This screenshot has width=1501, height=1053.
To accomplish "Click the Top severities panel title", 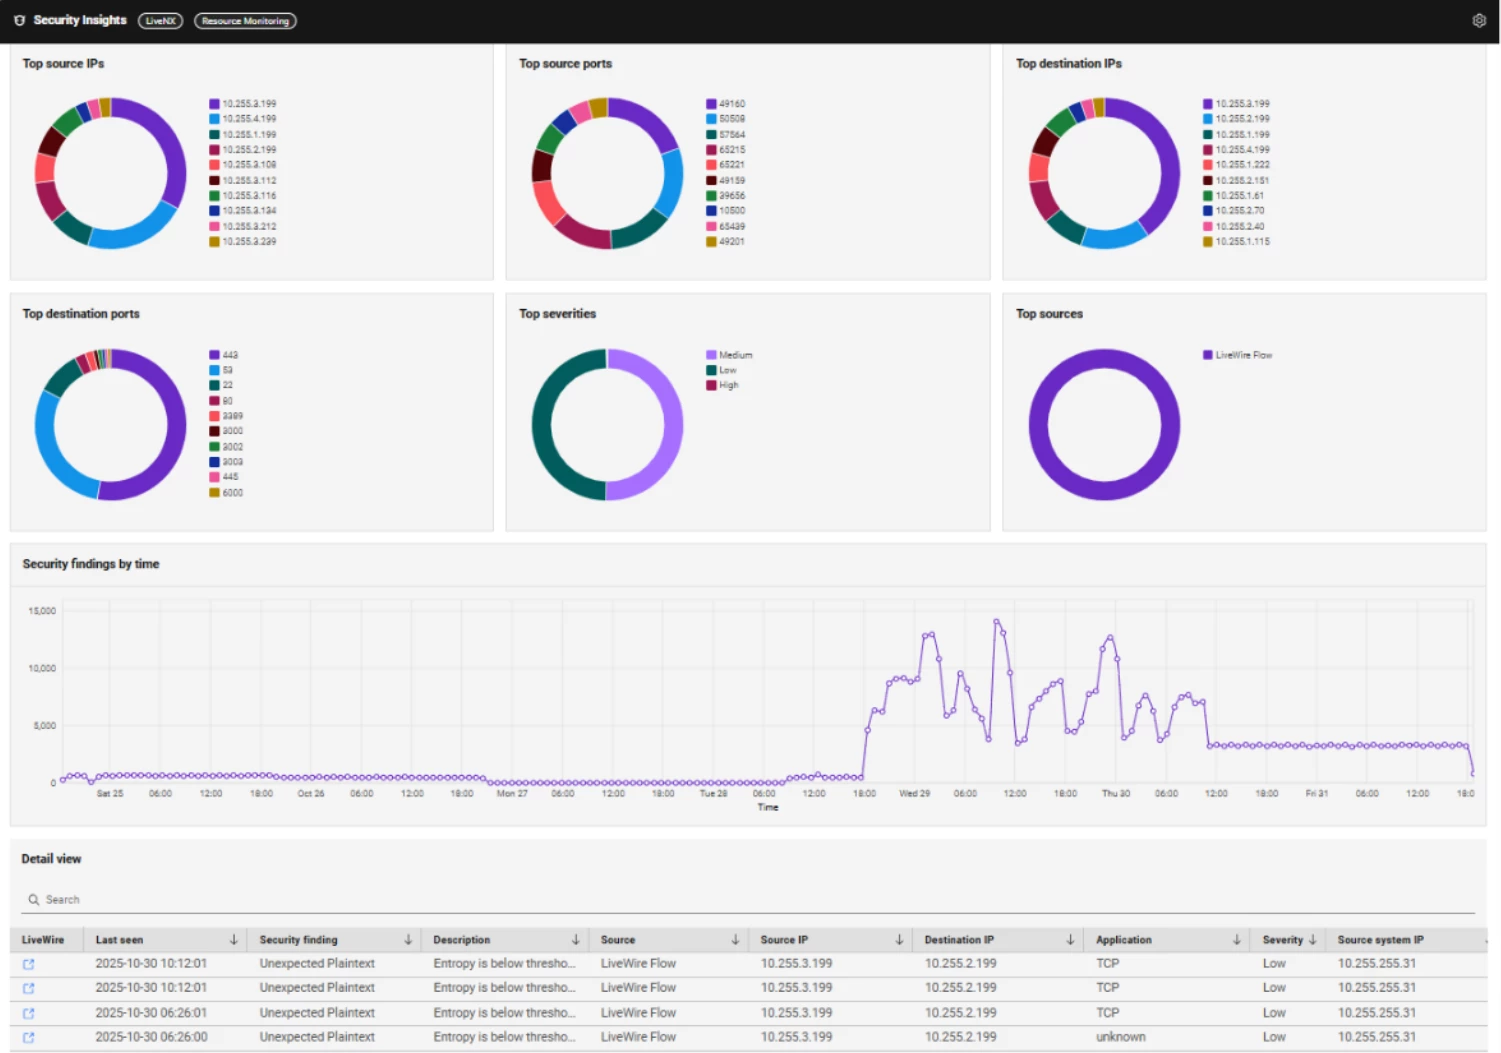I will pyautogui.click(x=557, y=314).
